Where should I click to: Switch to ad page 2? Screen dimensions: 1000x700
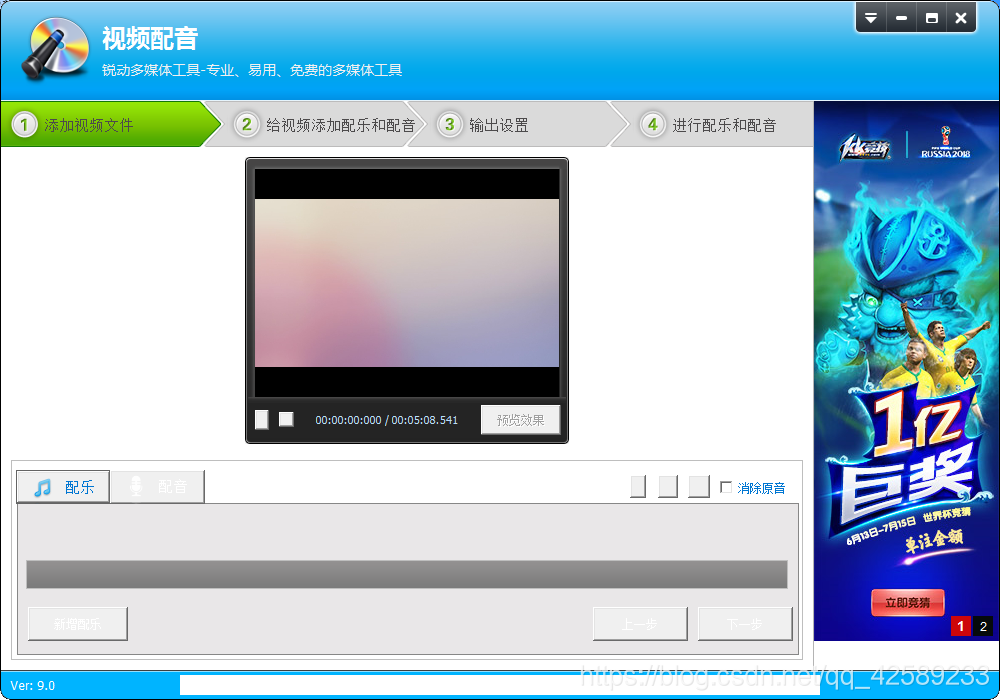point(983,626)
